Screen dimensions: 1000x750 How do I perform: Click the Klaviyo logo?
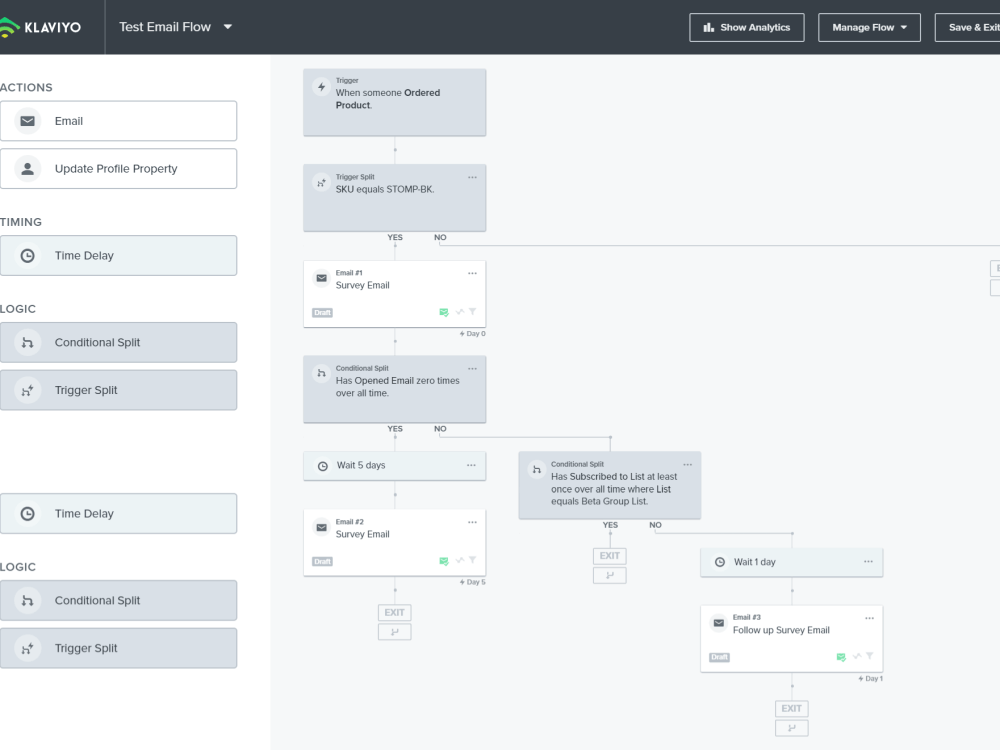coord(40,27)
